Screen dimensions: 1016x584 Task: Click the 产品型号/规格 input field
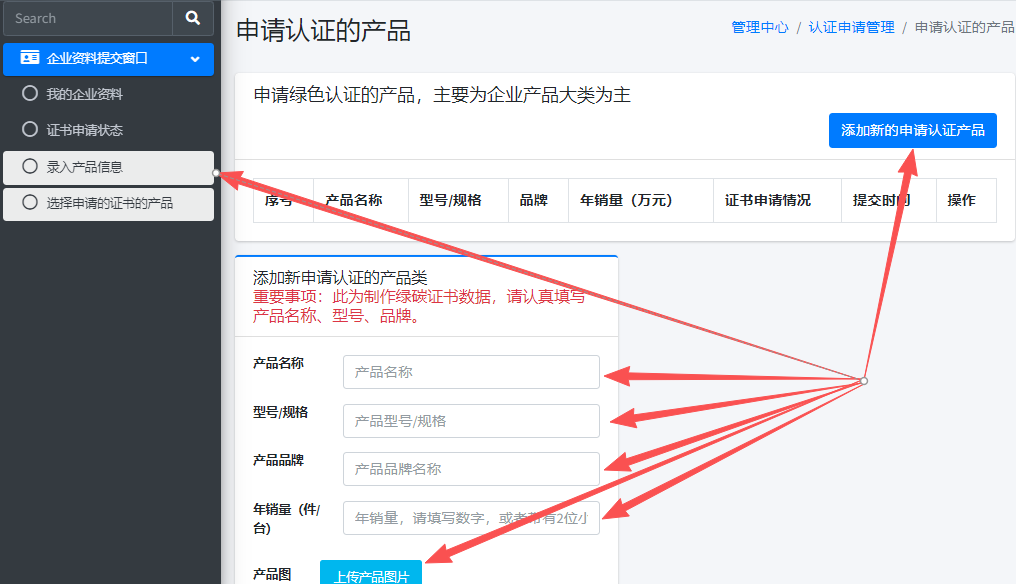click(471, 421)
